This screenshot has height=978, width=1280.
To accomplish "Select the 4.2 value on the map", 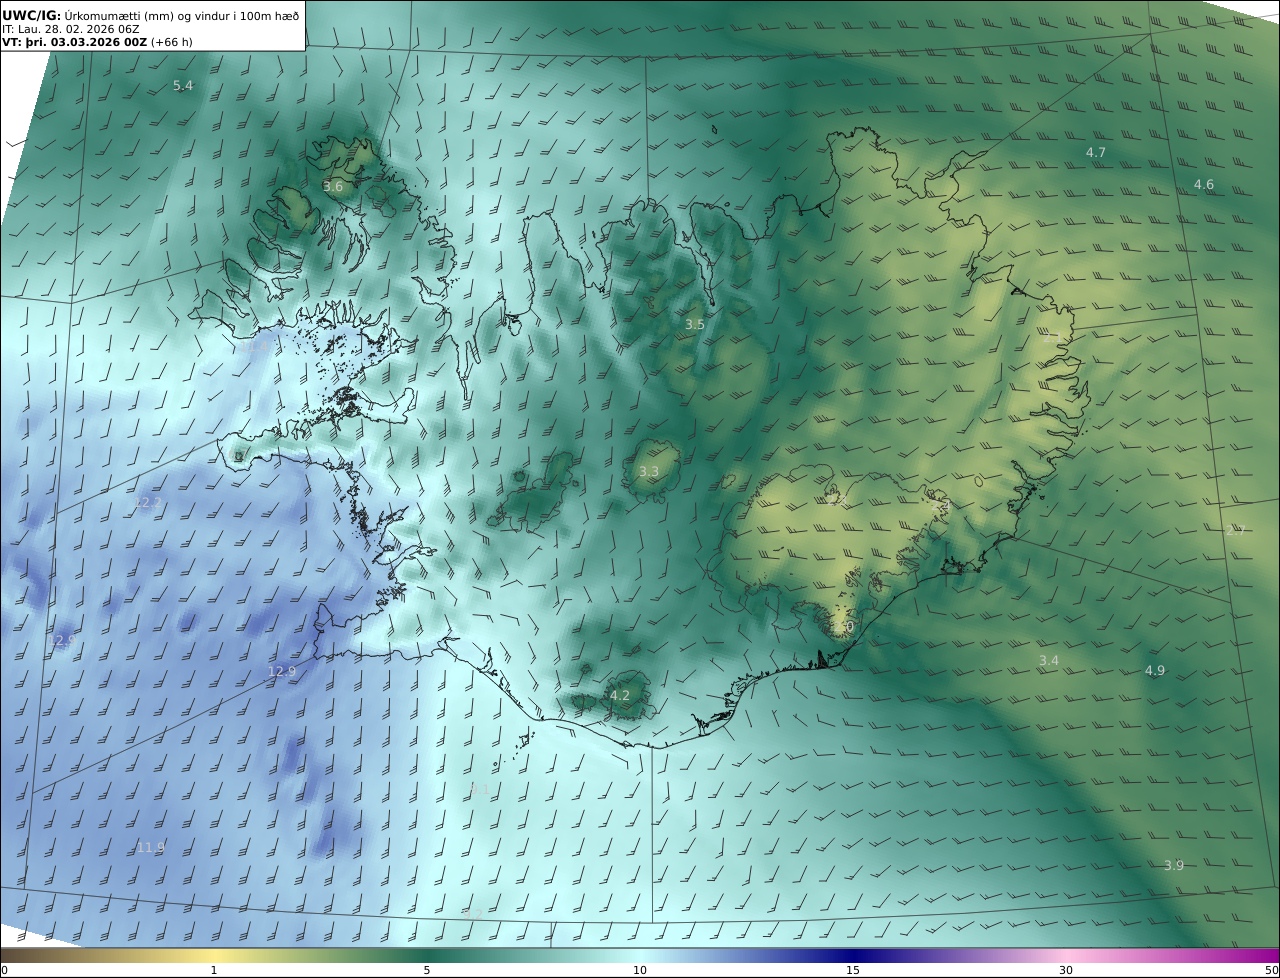I will coord(620,696).
